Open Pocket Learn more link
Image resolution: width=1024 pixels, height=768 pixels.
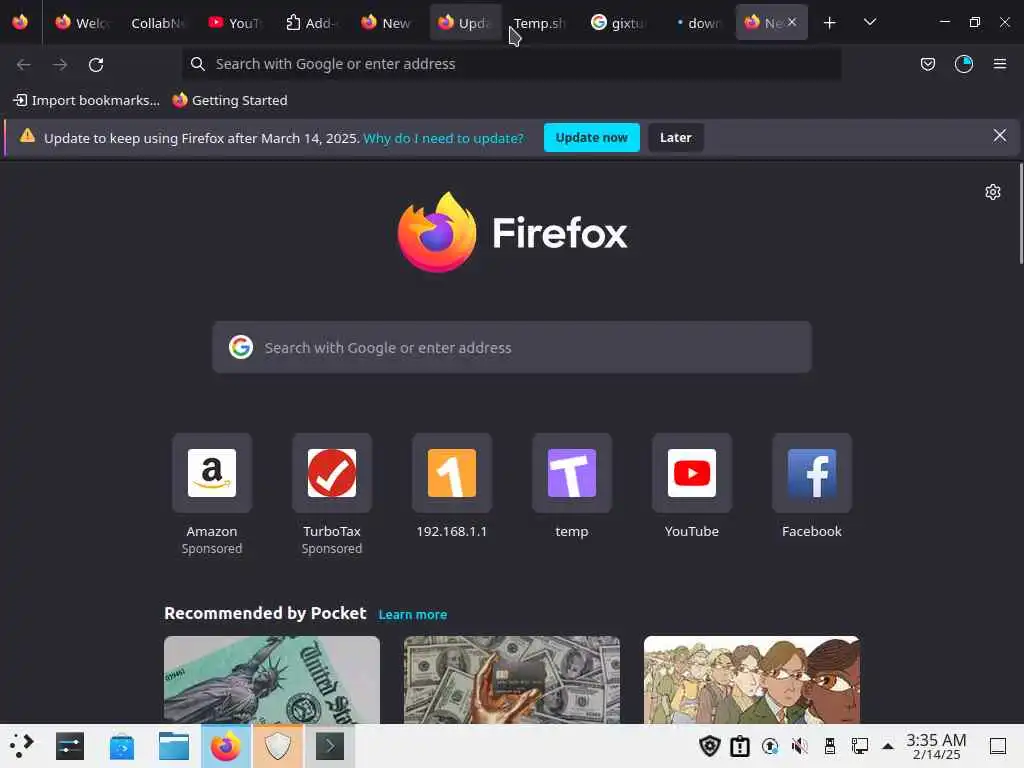pos(413,615)
